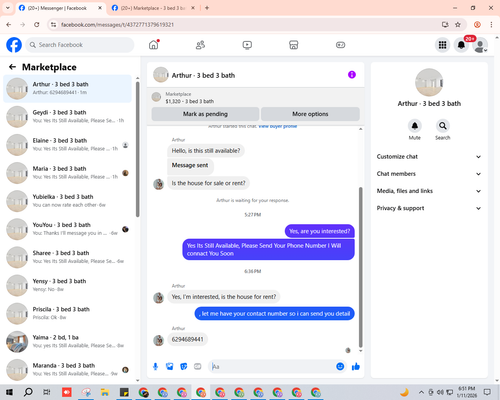The width and height of the screenshot is (500, 400).
Task: Open the Elaine - 3 bed 3 bath conversation
Action: pyautogui.click(x=67, y=144)
